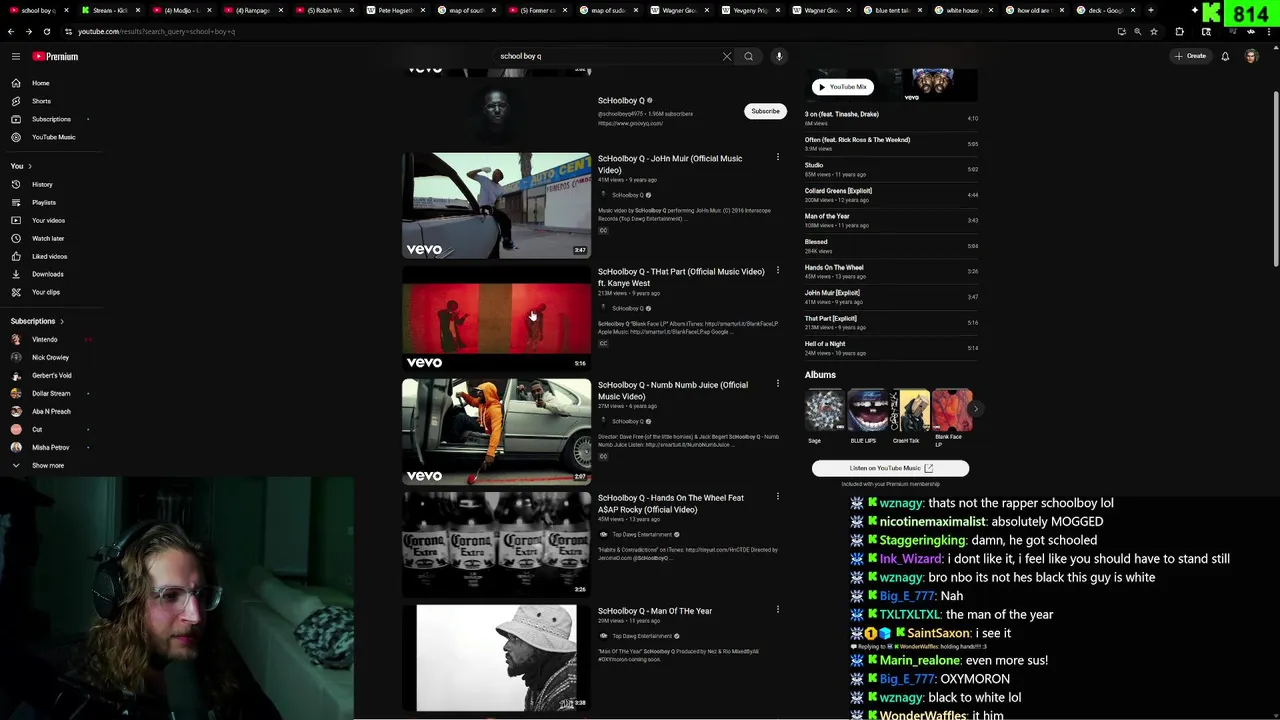This screenshot has height=720, width=1280.
Task: Open Liked videos in the sidebar
Action: 50,256
